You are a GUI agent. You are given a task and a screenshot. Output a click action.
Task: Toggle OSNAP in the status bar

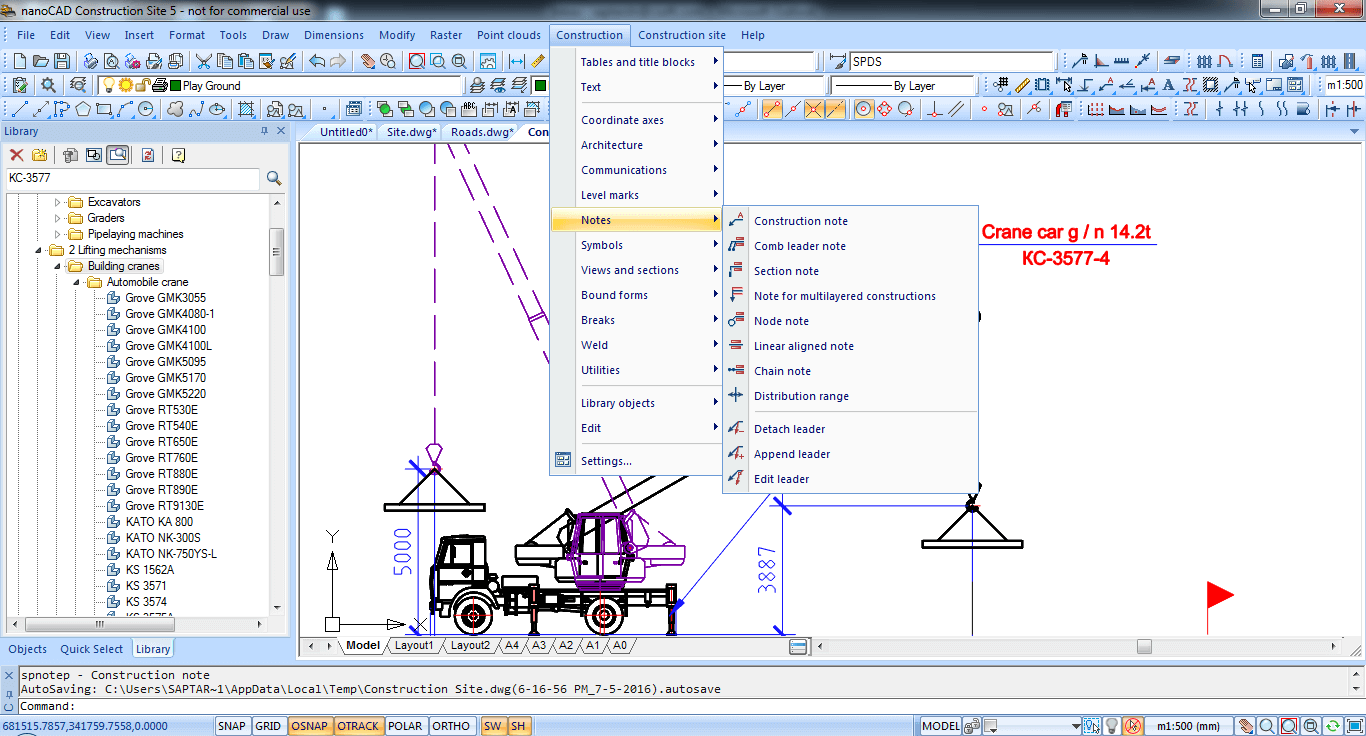[x=309, y=726]
